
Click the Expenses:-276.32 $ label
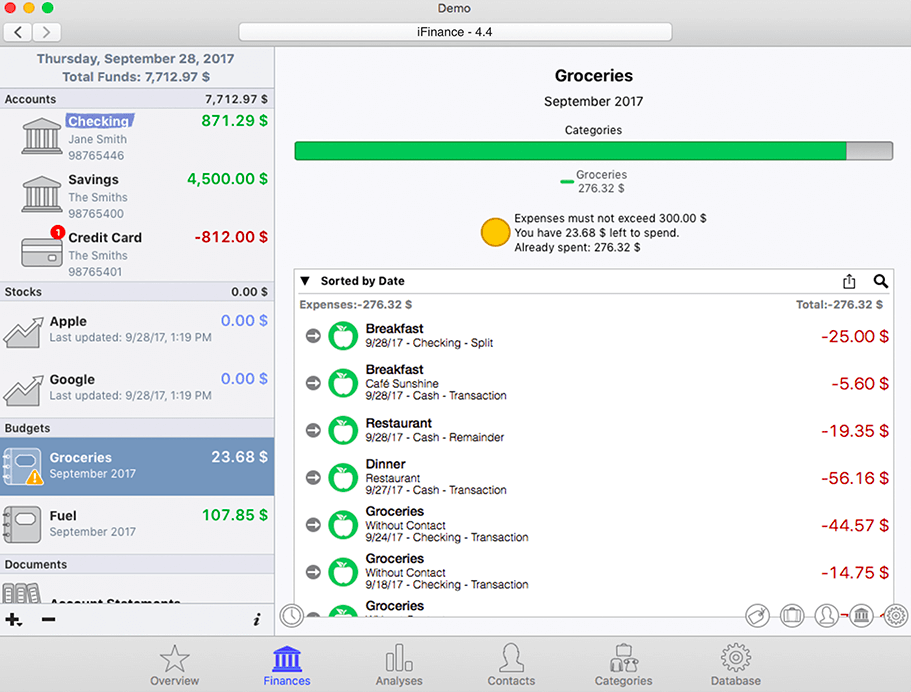356,304
